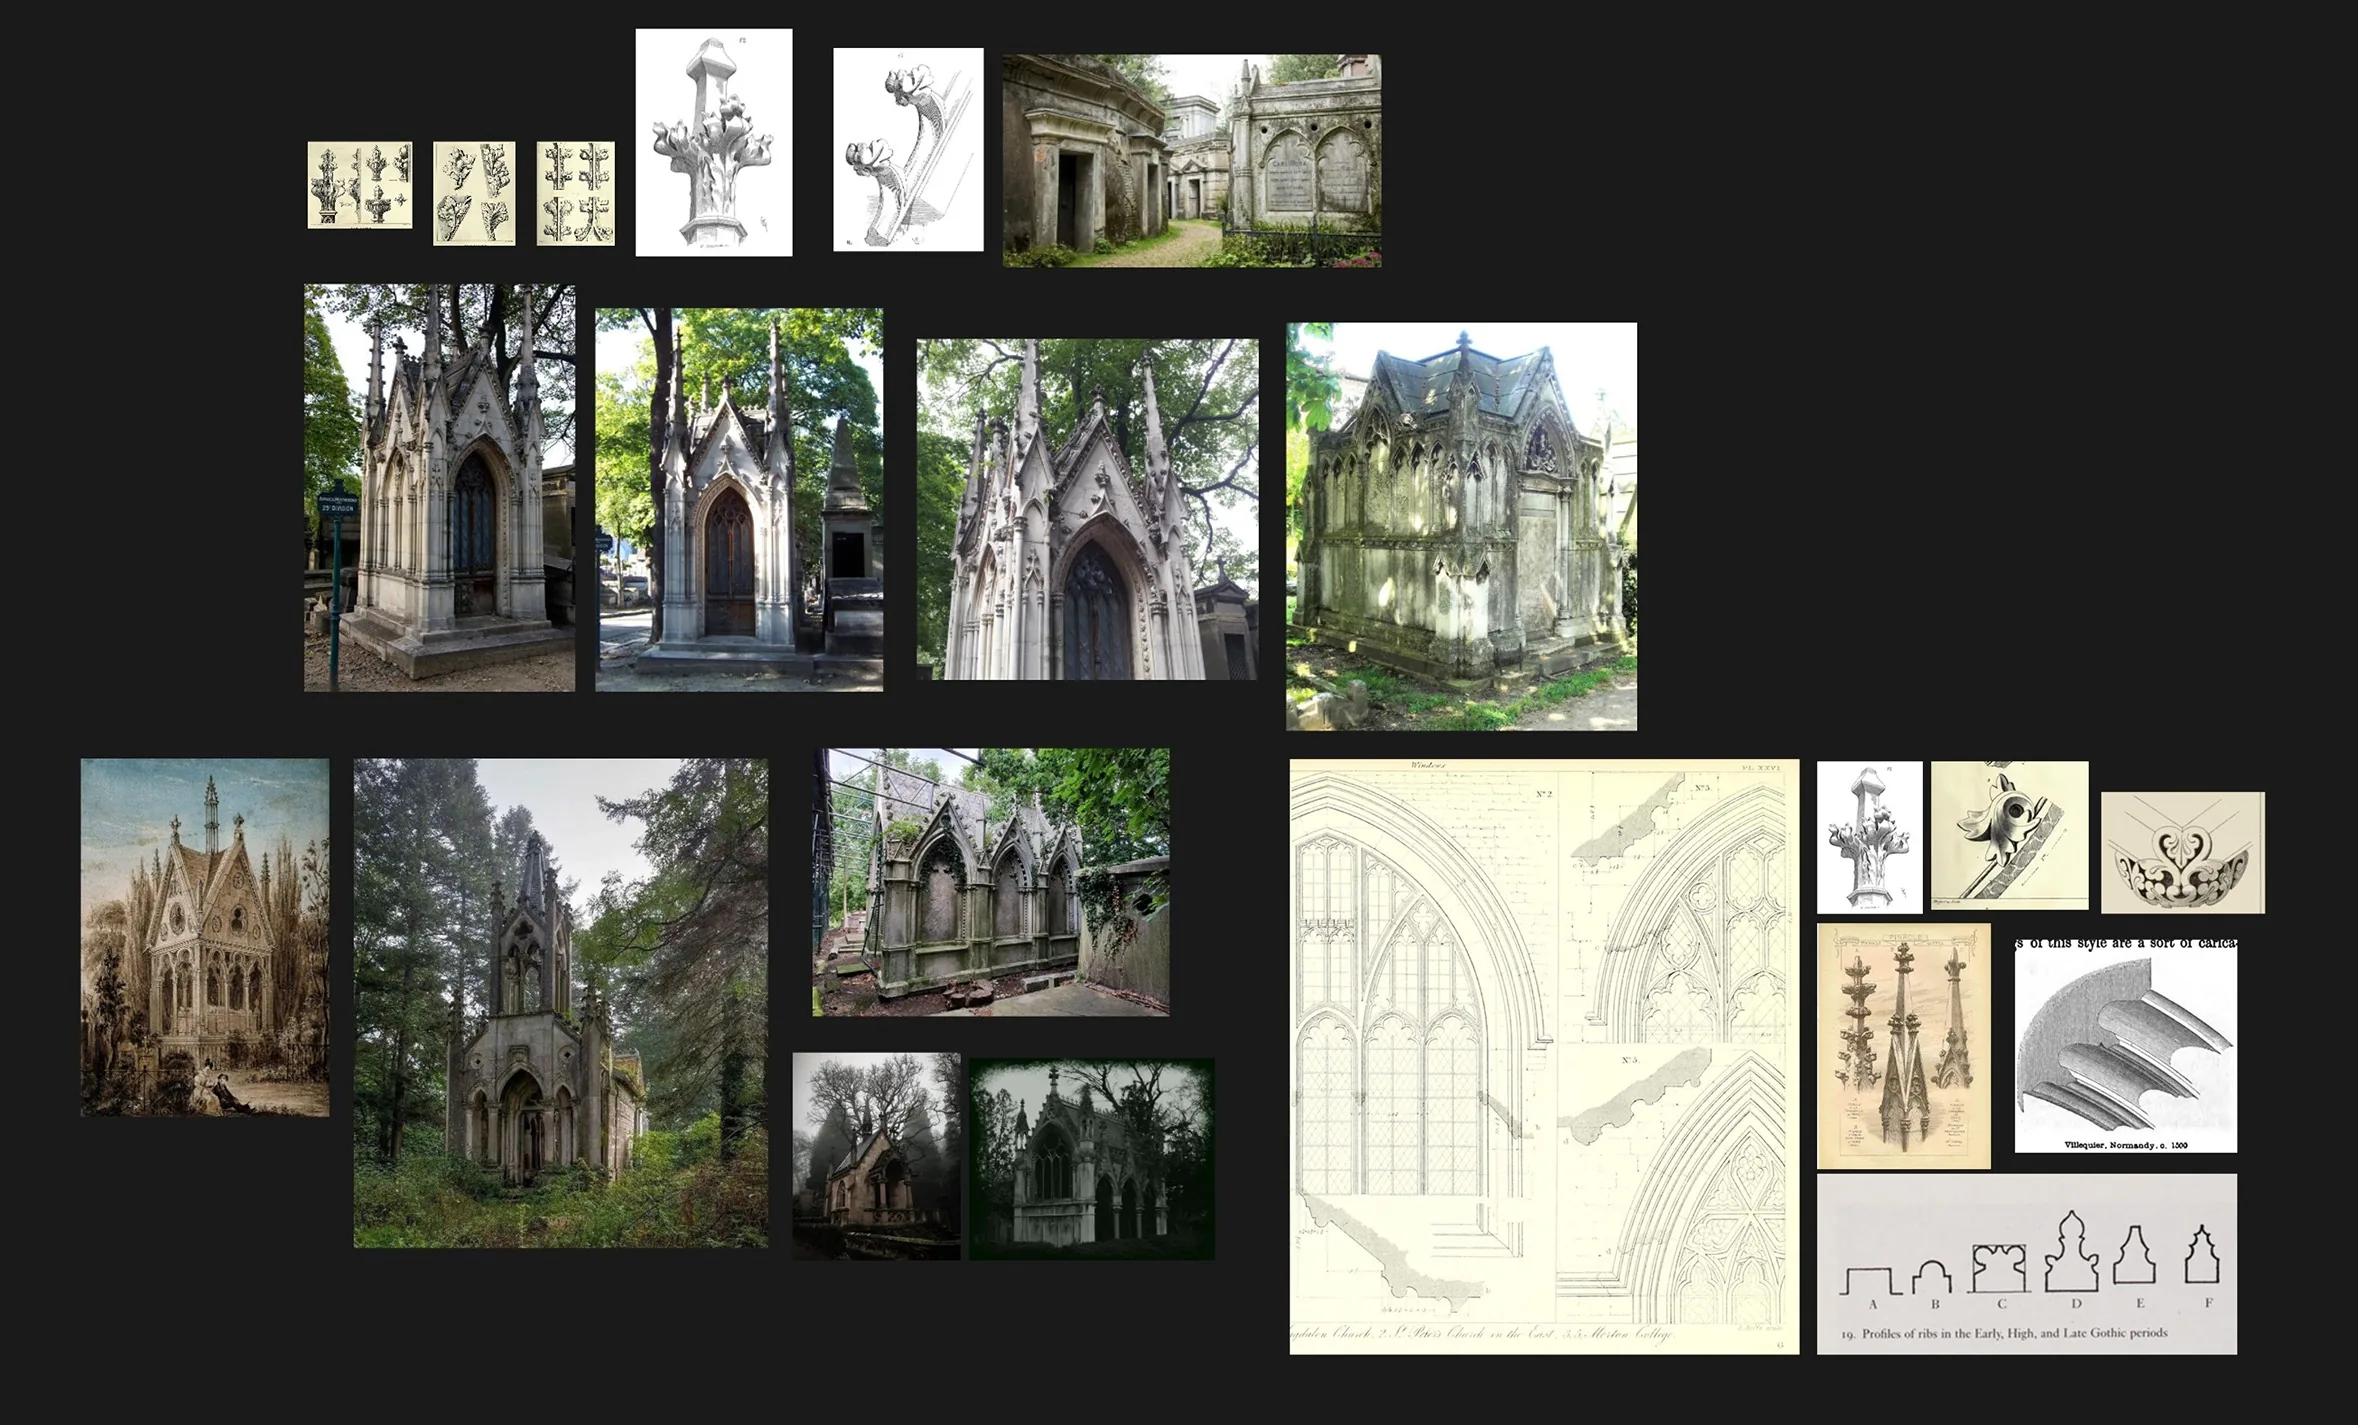Select the triple-arched tomb under scaffolding photo
Viewport: 2358px width, 1425px height.
[x=991, y=882]
